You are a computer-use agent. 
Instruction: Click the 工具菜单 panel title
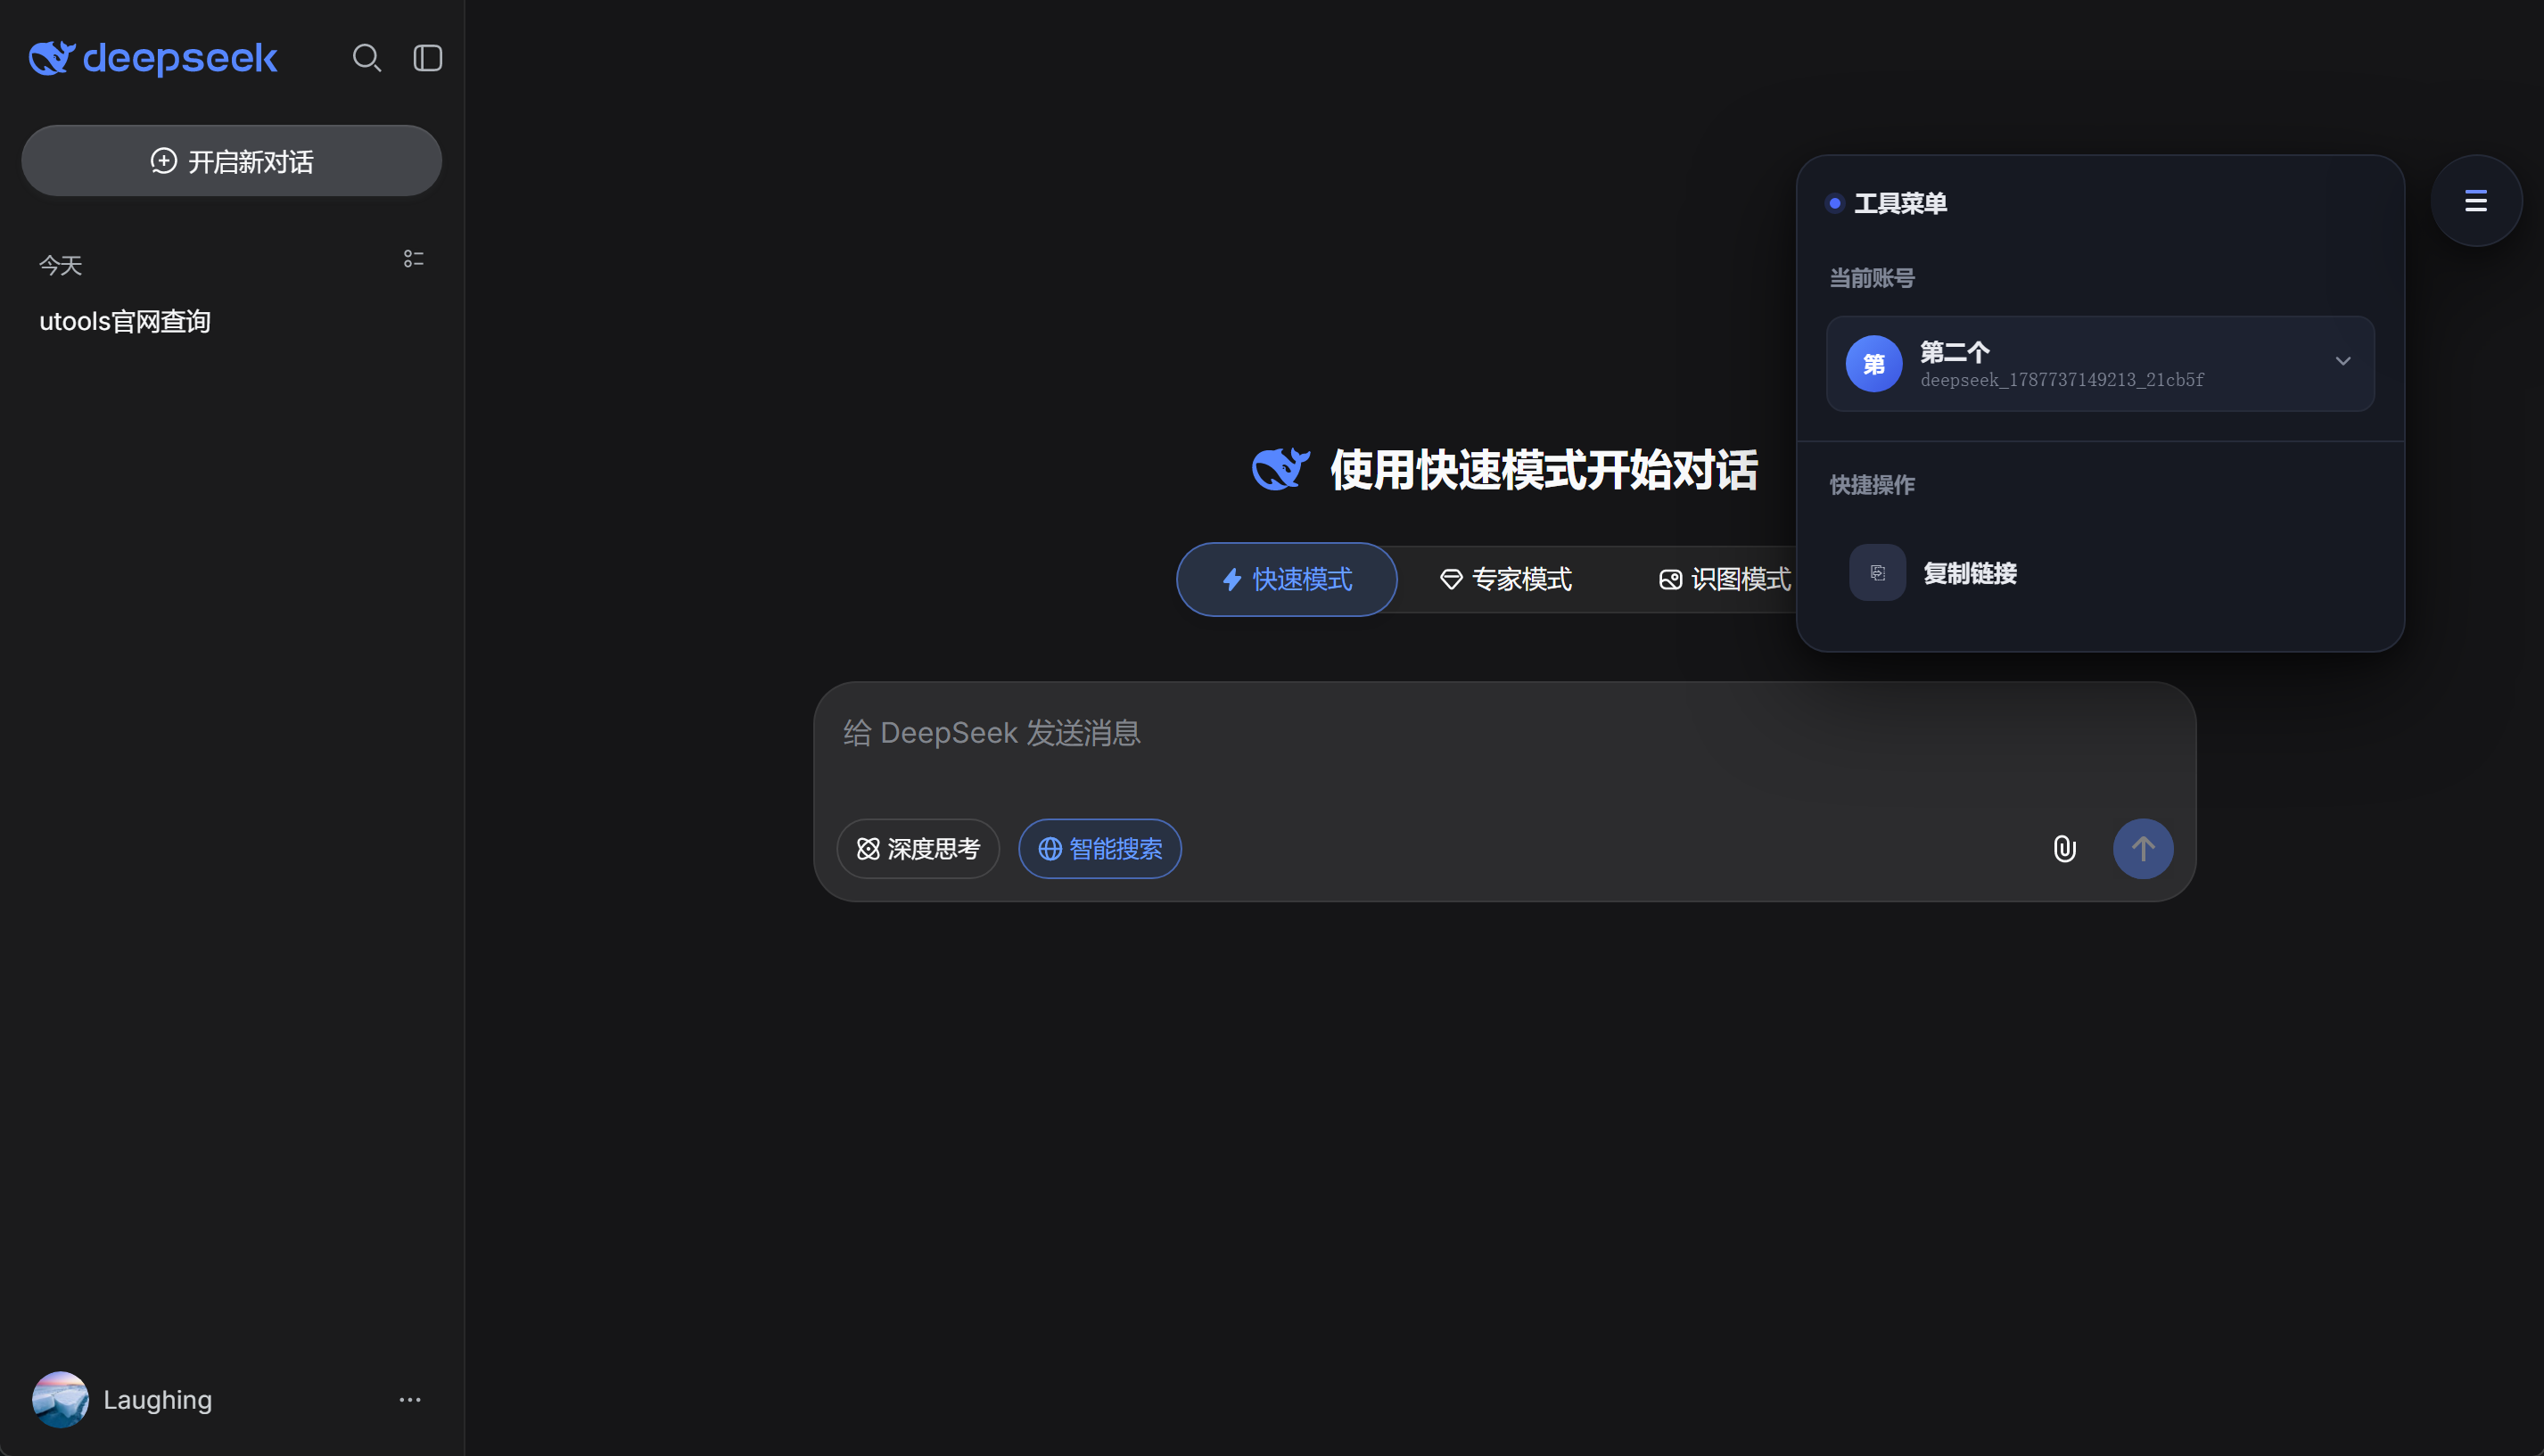click(x=1901, y=203)
